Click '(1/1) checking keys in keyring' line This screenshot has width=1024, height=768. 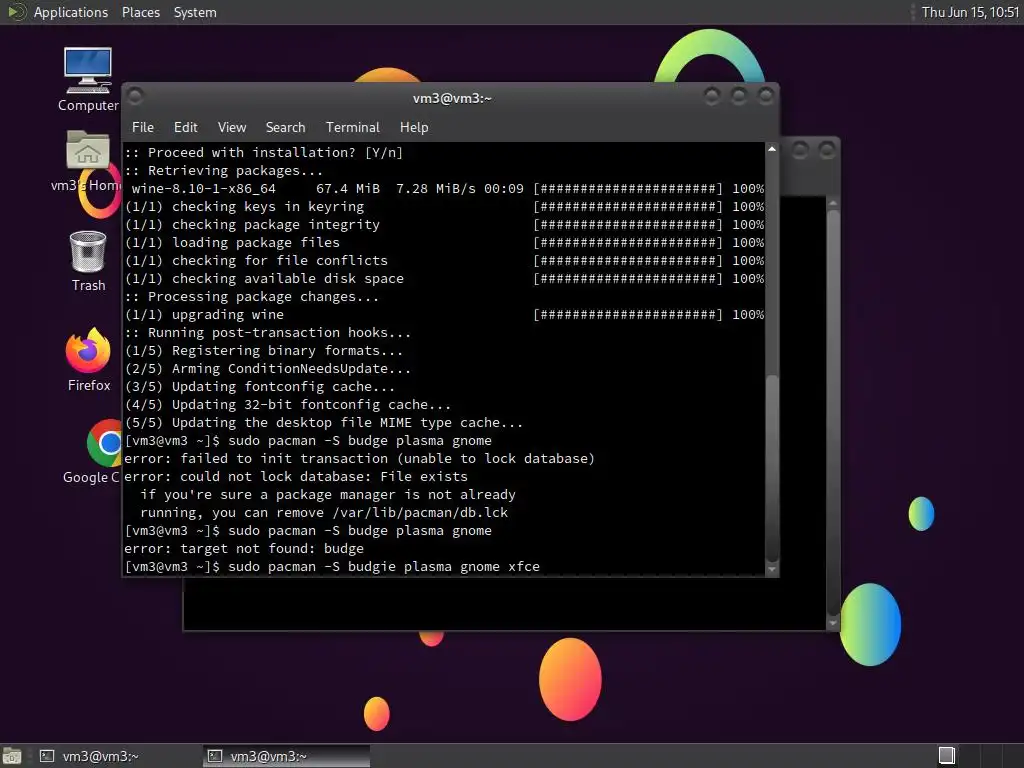point(244,206)
